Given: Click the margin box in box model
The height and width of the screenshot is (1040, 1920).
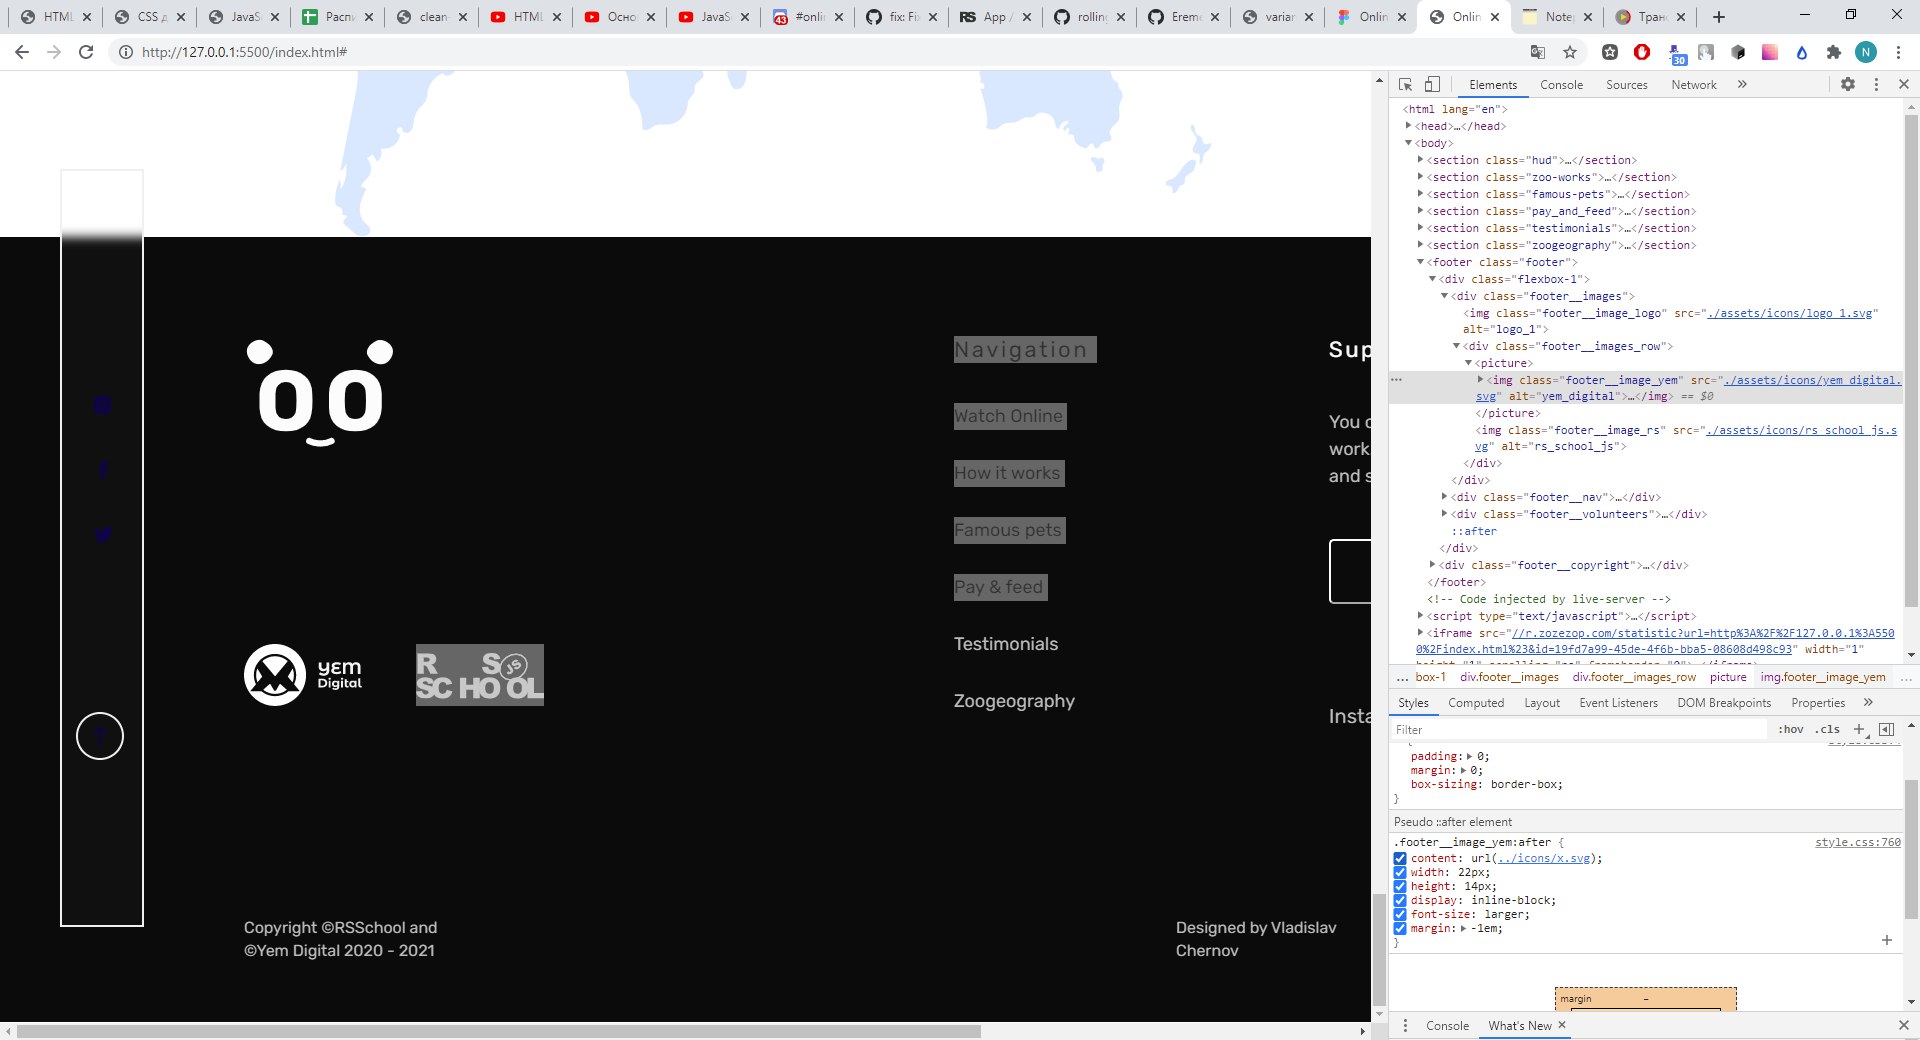Looking at the screenshot, I should (x=1645, y=999).
